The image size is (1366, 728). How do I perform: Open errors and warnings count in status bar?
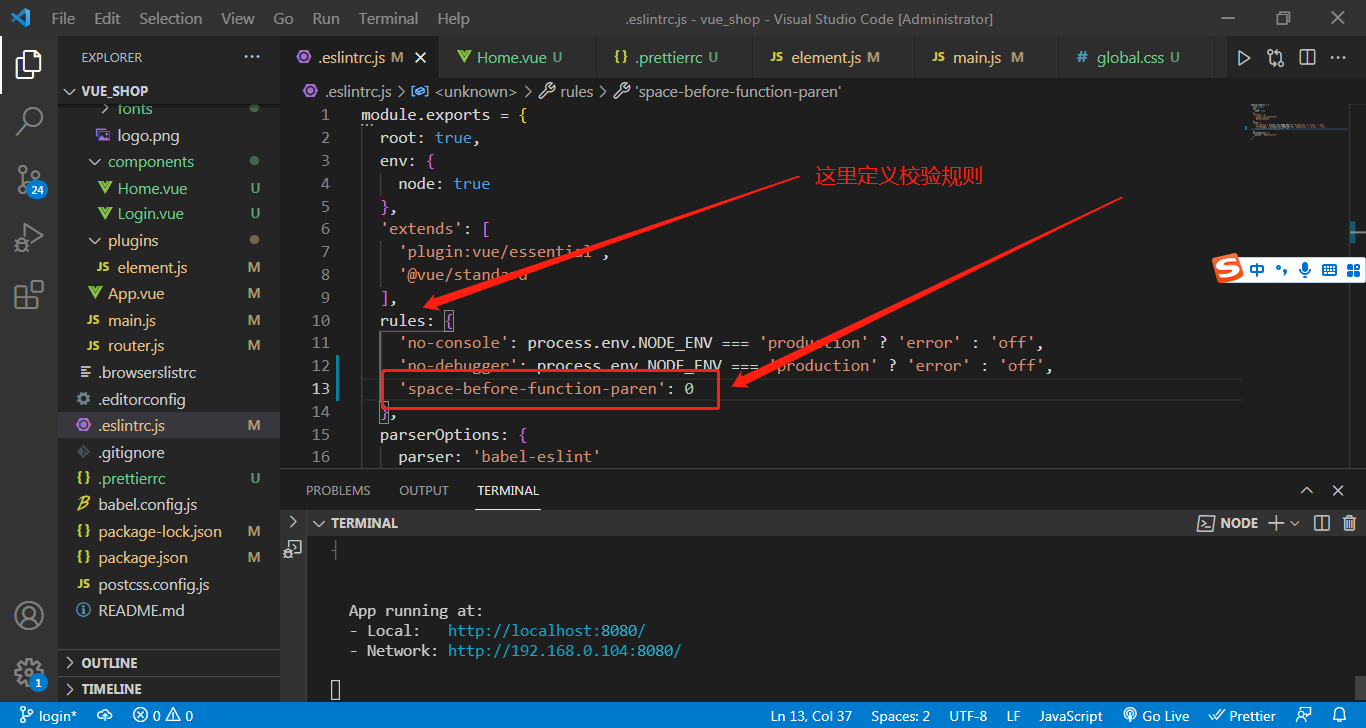coord(163,715)
